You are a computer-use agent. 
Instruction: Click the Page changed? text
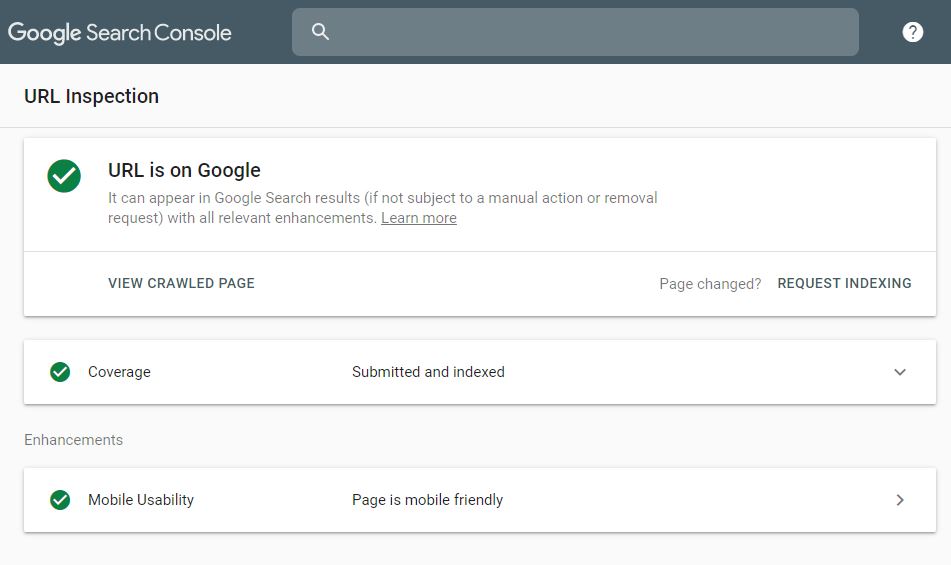710,284
